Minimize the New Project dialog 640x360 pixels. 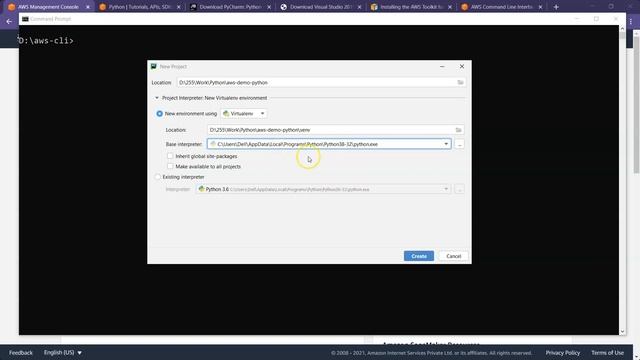pos(442,67)
